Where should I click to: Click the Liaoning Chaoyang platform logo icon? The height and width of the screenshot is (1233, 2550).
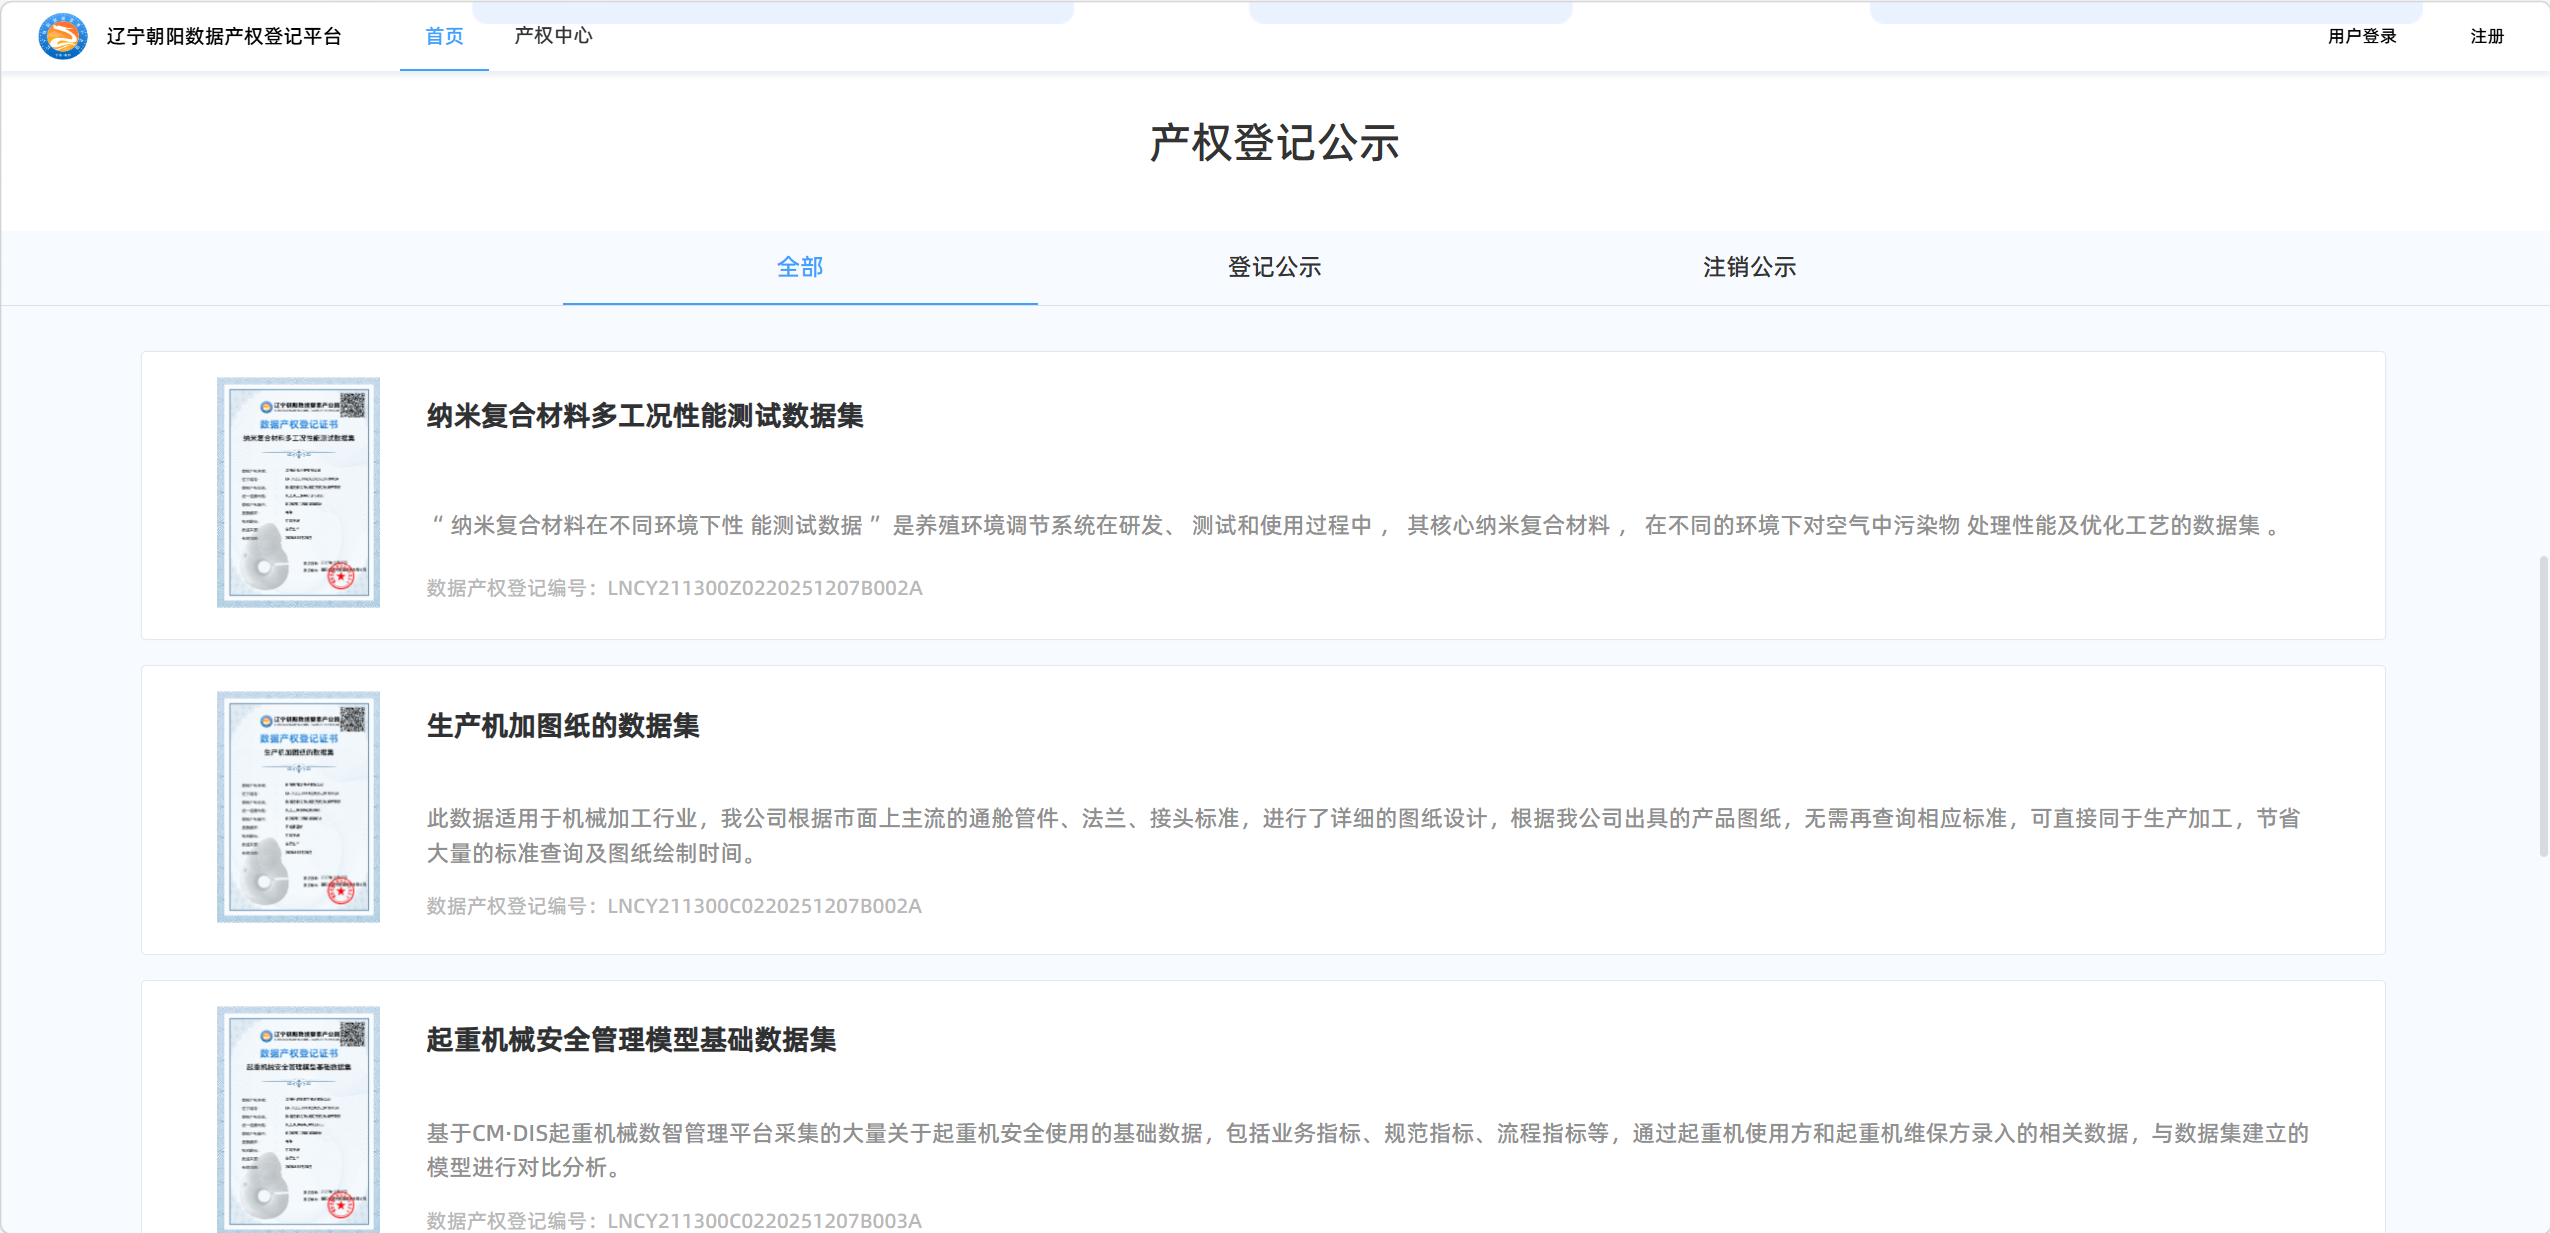coord(62,36)
